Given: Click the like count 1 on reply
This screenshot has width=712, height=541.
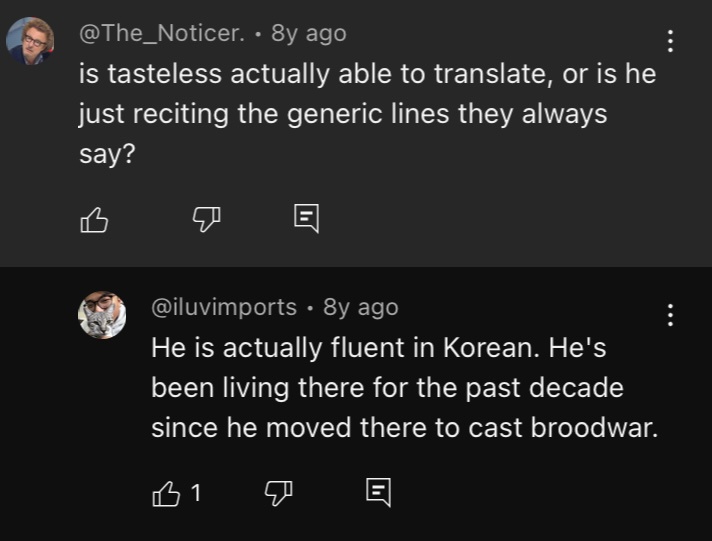Looking at the screenshot, I should [x=196, y=493].
